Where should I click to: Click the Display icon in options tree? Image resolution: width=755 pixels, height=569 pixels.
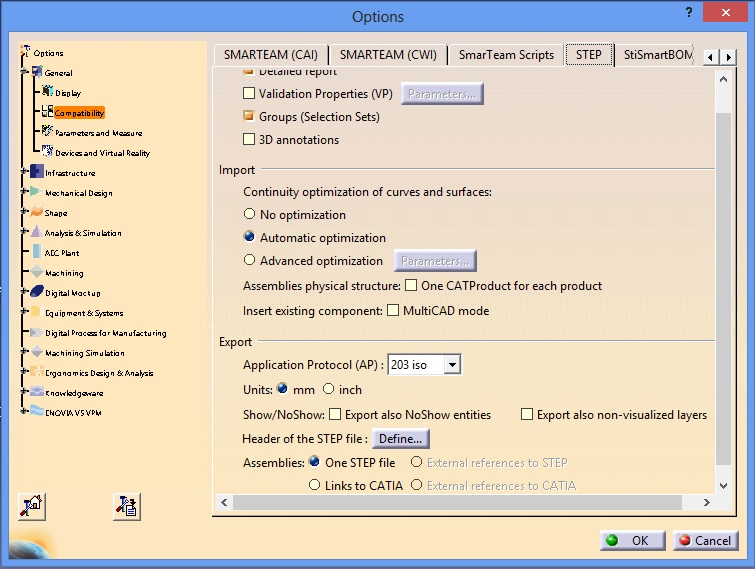47,91
